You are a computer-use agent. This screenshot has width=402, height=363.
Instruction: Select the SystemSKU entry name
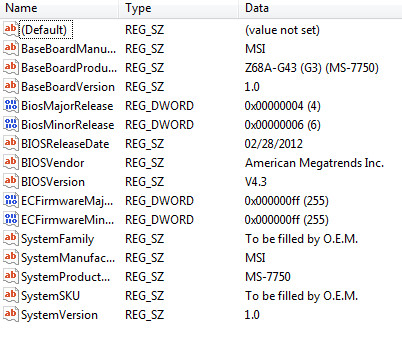click(x=51, y=296)
